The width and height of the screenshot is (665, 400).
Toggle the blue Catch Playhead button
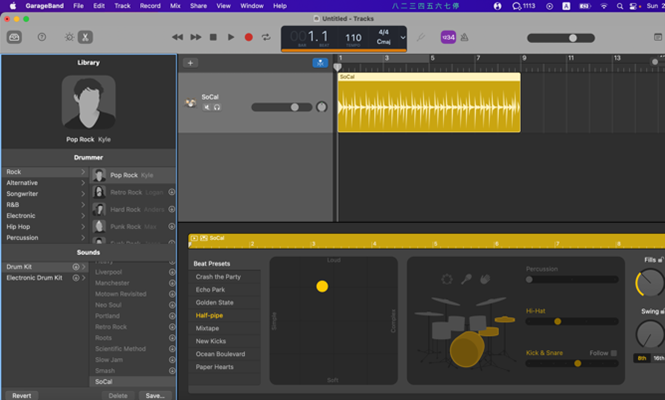[x=320, y=63]
